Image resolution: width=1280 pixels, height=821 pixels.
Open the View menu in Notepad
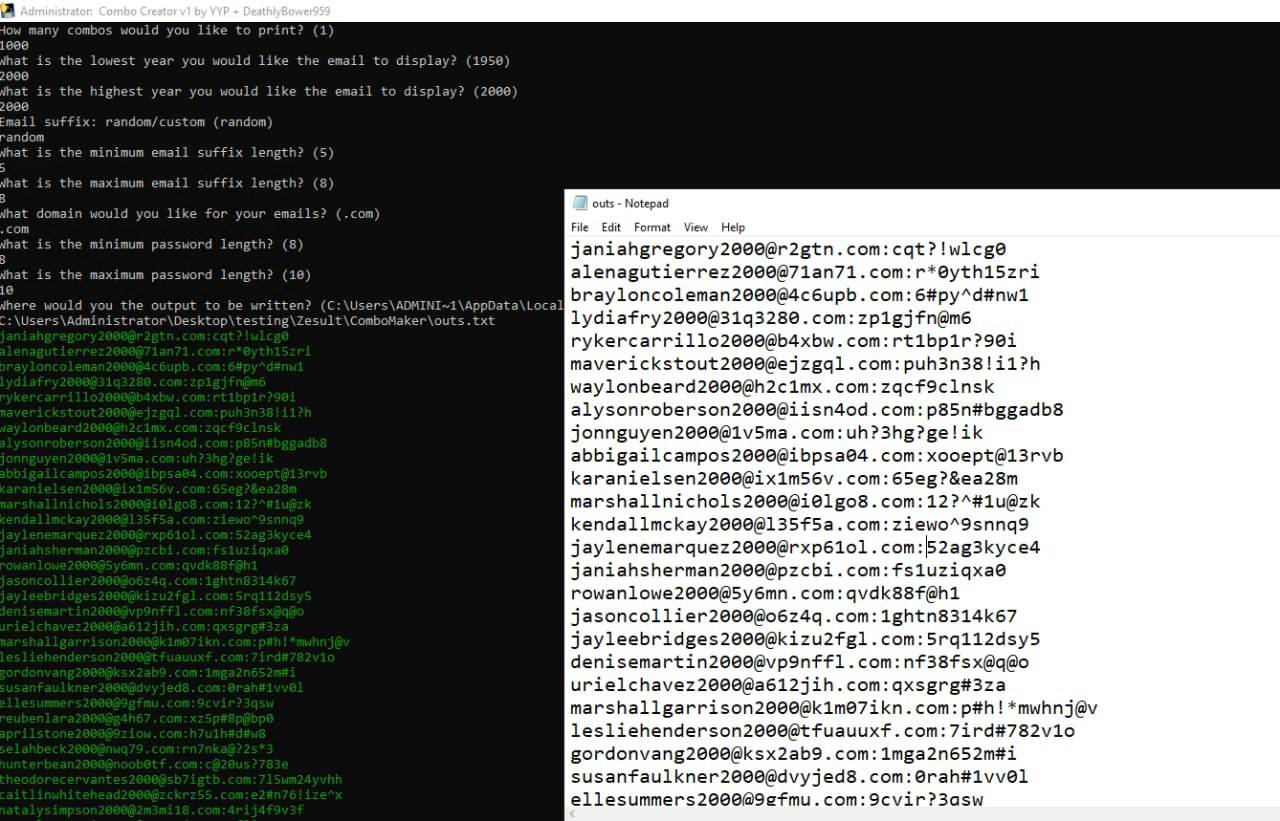coord(696,228)
